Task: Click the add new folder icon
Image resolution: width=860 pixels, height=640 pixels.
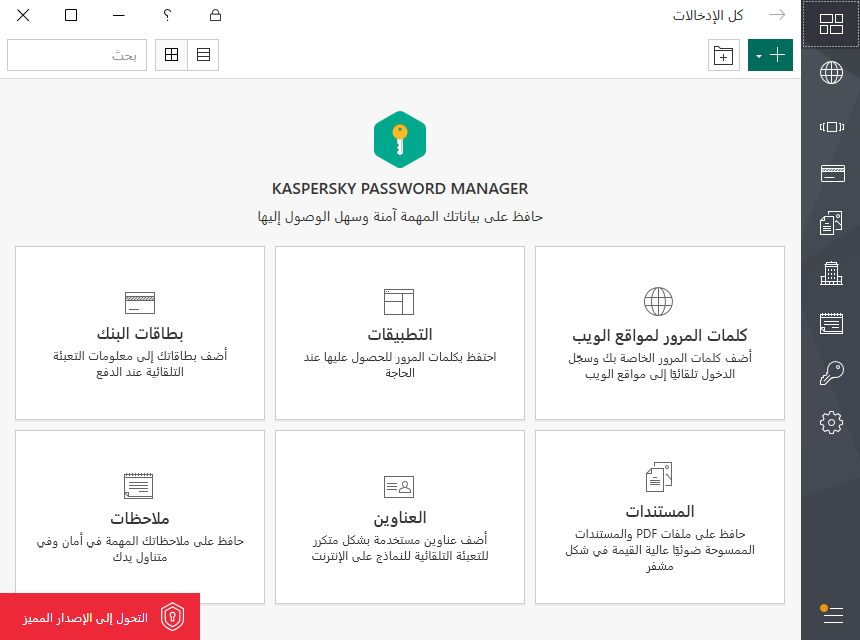Action: point(723,55)
